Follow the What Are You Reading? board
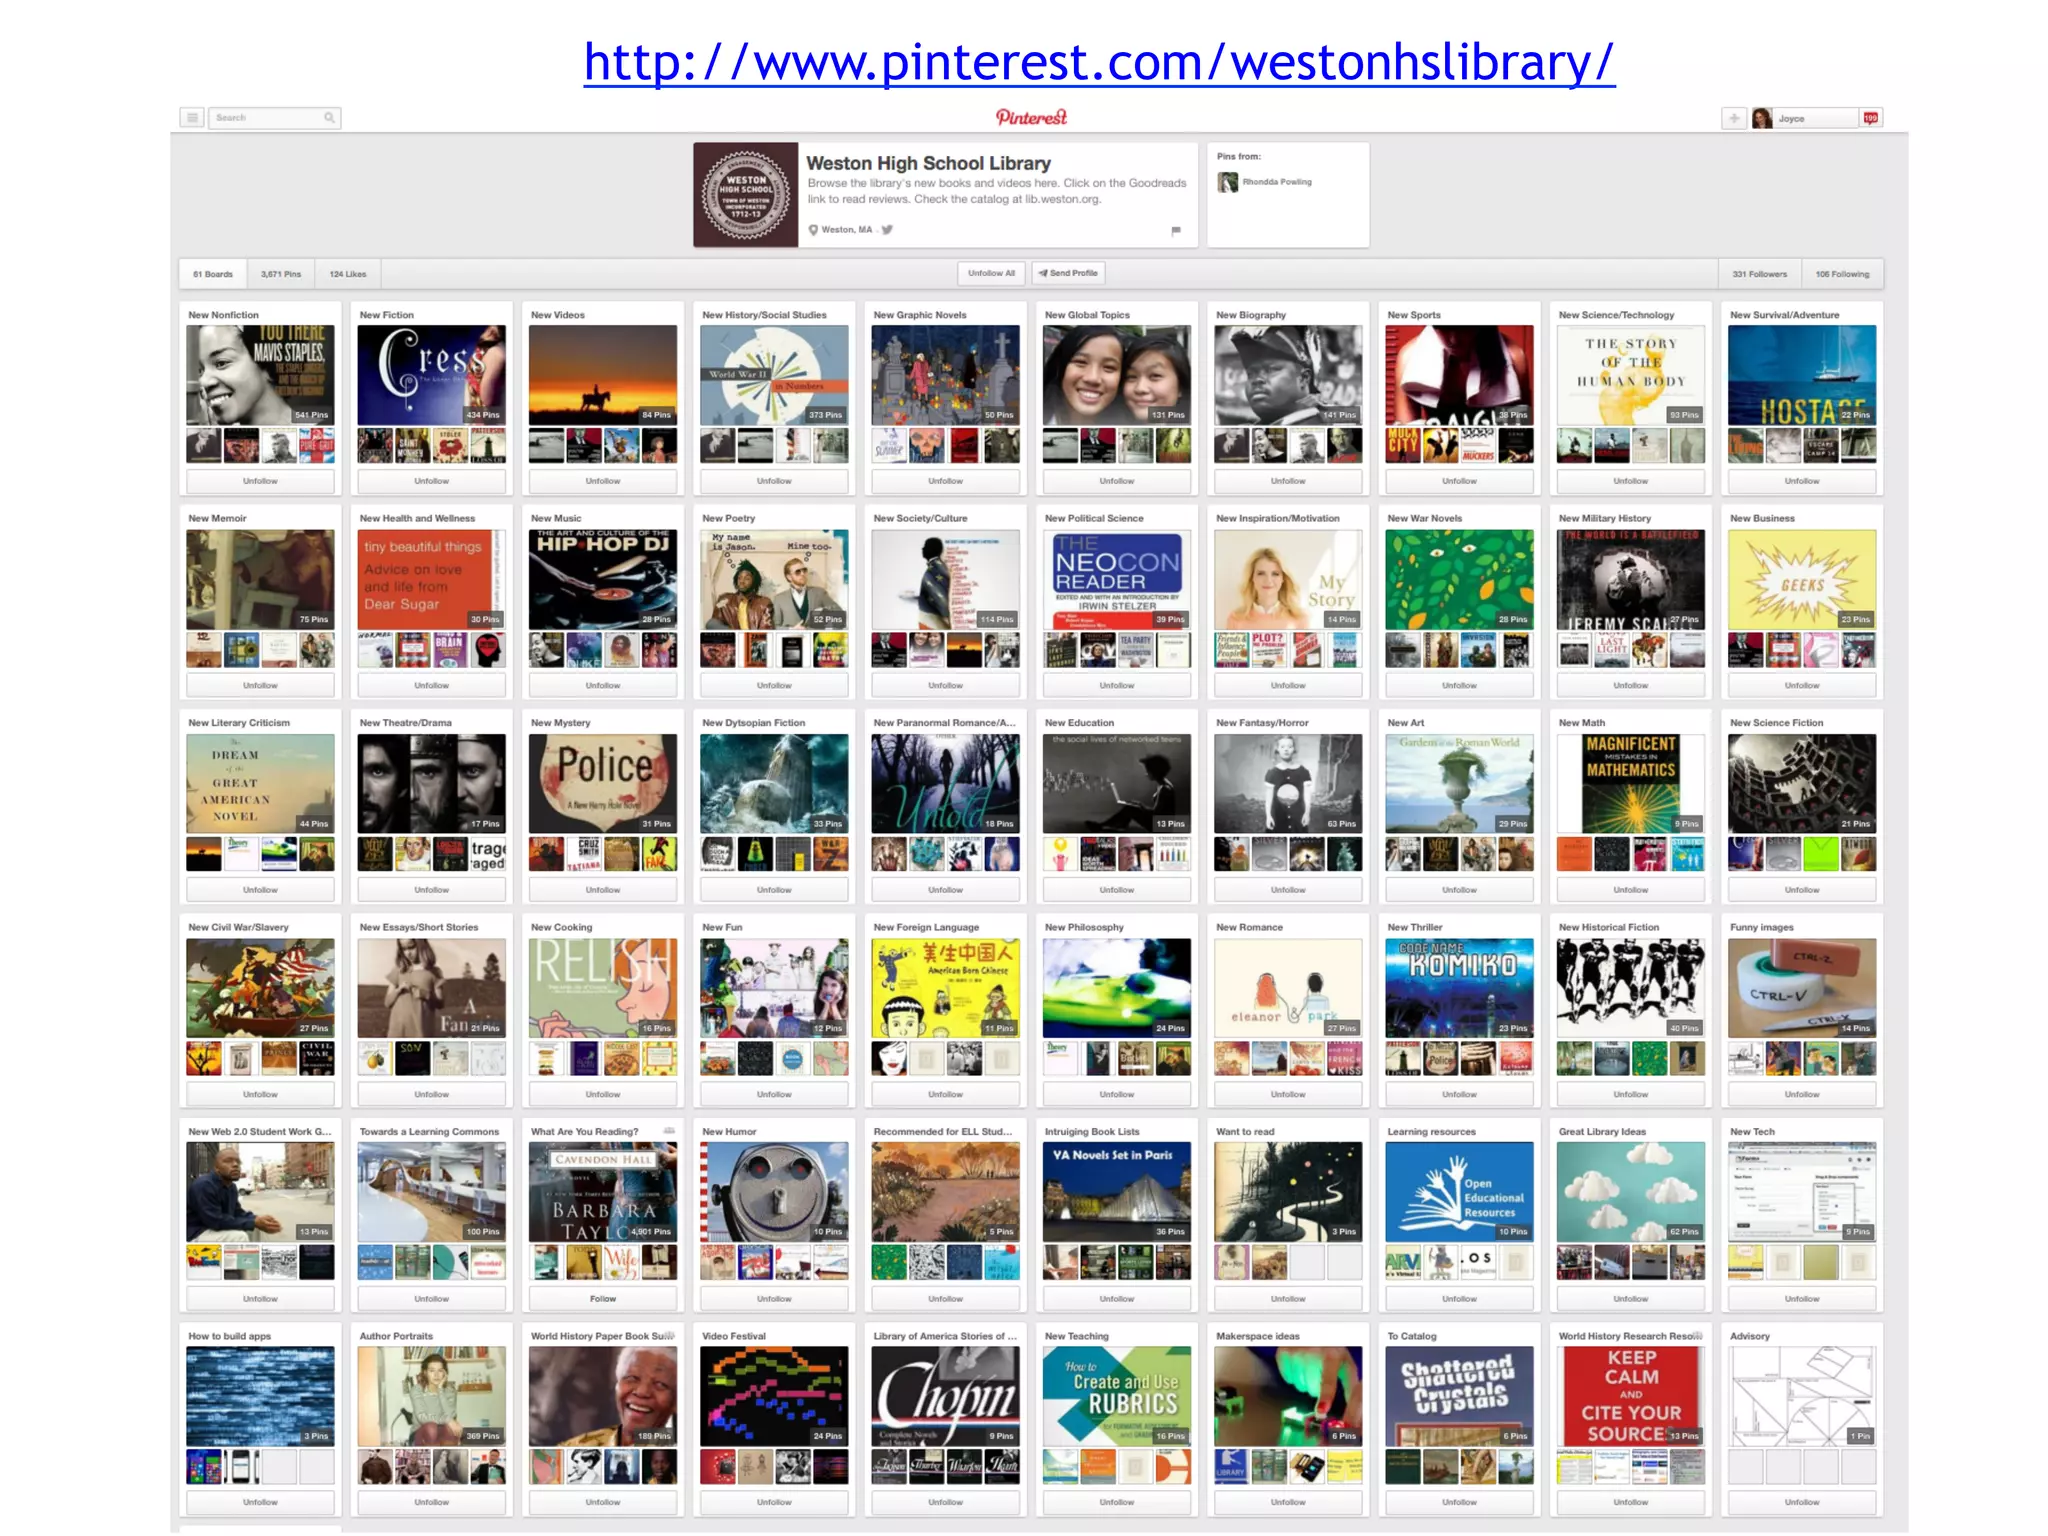The image size is (2048, 1536). click(x=602, y=1299)
